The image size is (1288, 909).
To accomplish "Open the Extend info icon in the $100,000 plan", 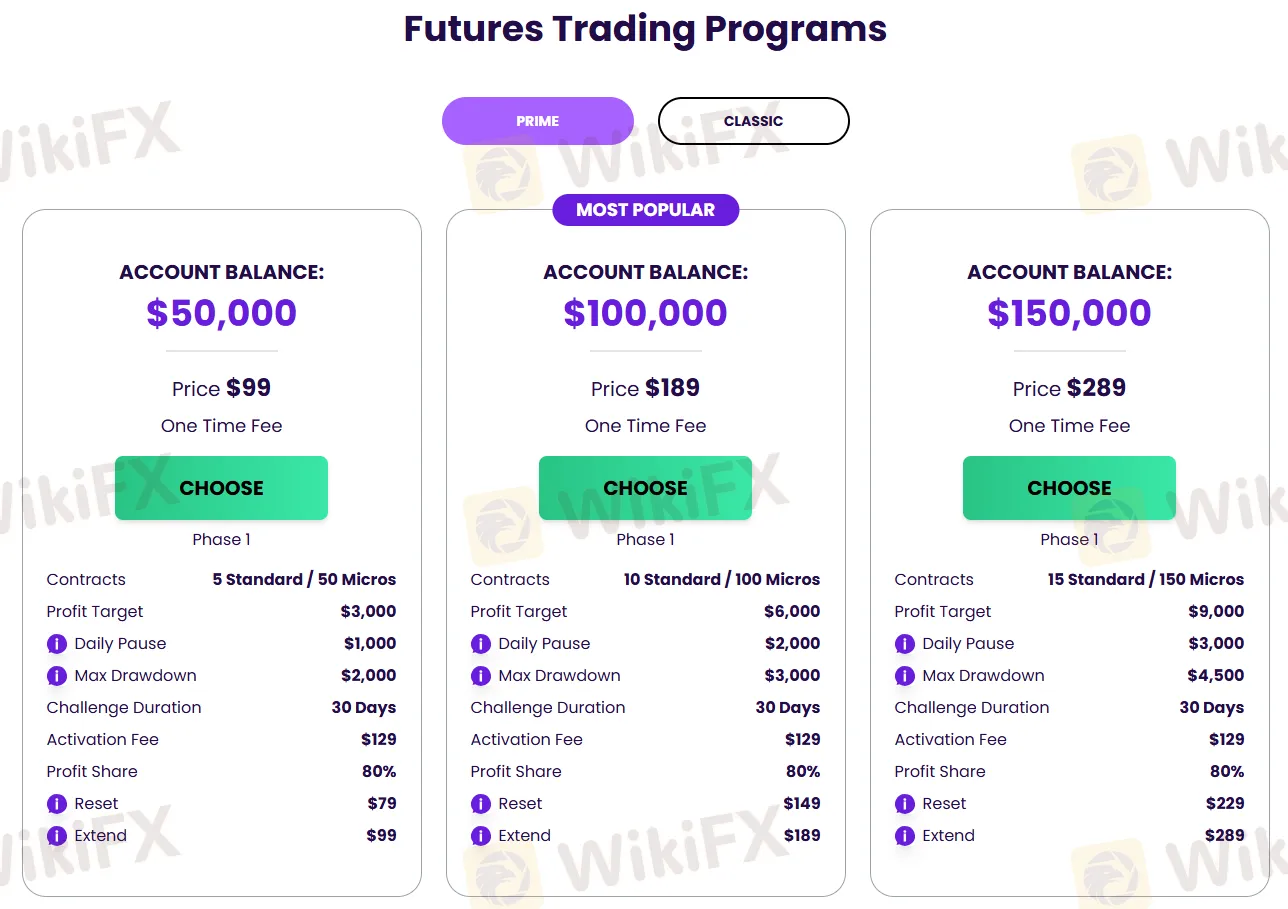I will (x=481, y=836).
